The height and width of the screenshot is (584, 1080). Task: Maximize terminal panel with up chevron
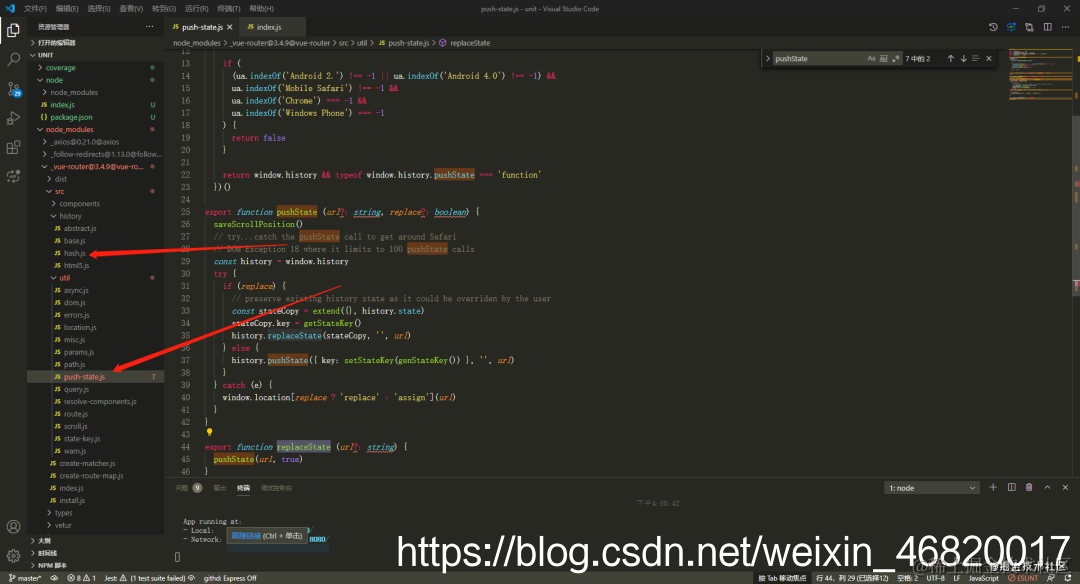coord(1048,488)
